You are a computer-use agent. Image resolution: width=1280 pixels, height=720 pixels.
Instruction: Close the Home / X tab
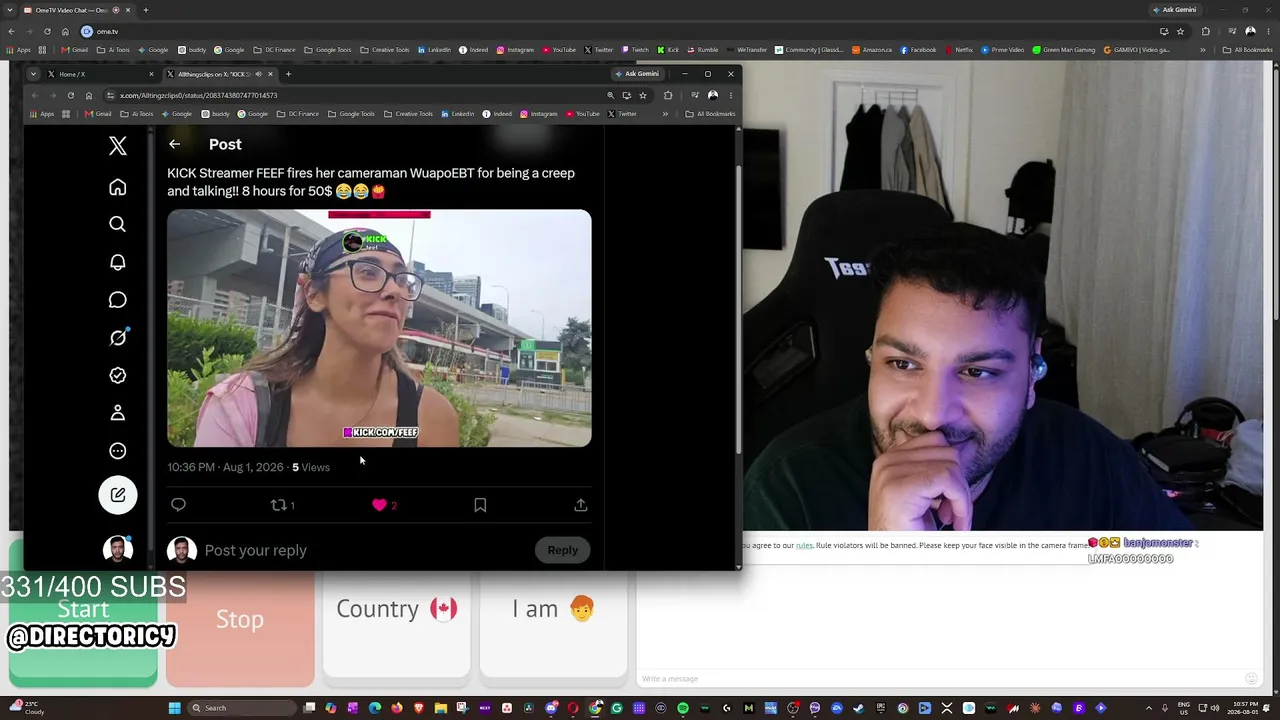(x=151, y=74)
